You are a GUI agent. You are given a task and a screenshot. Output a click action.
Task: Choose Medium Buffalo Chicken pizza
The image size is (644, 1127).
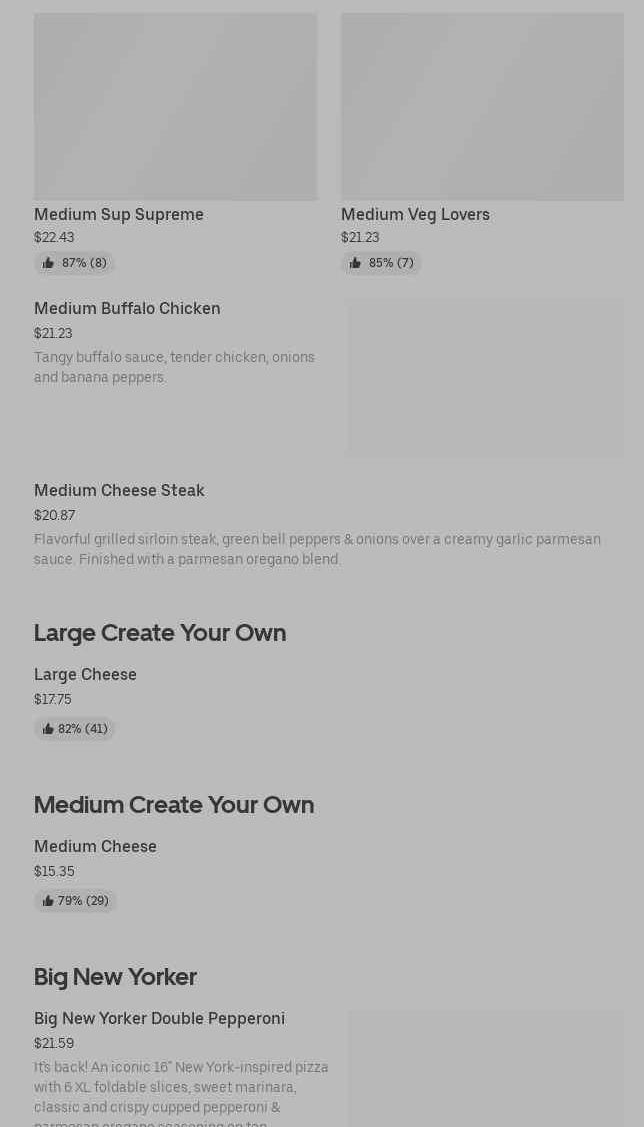127,309
